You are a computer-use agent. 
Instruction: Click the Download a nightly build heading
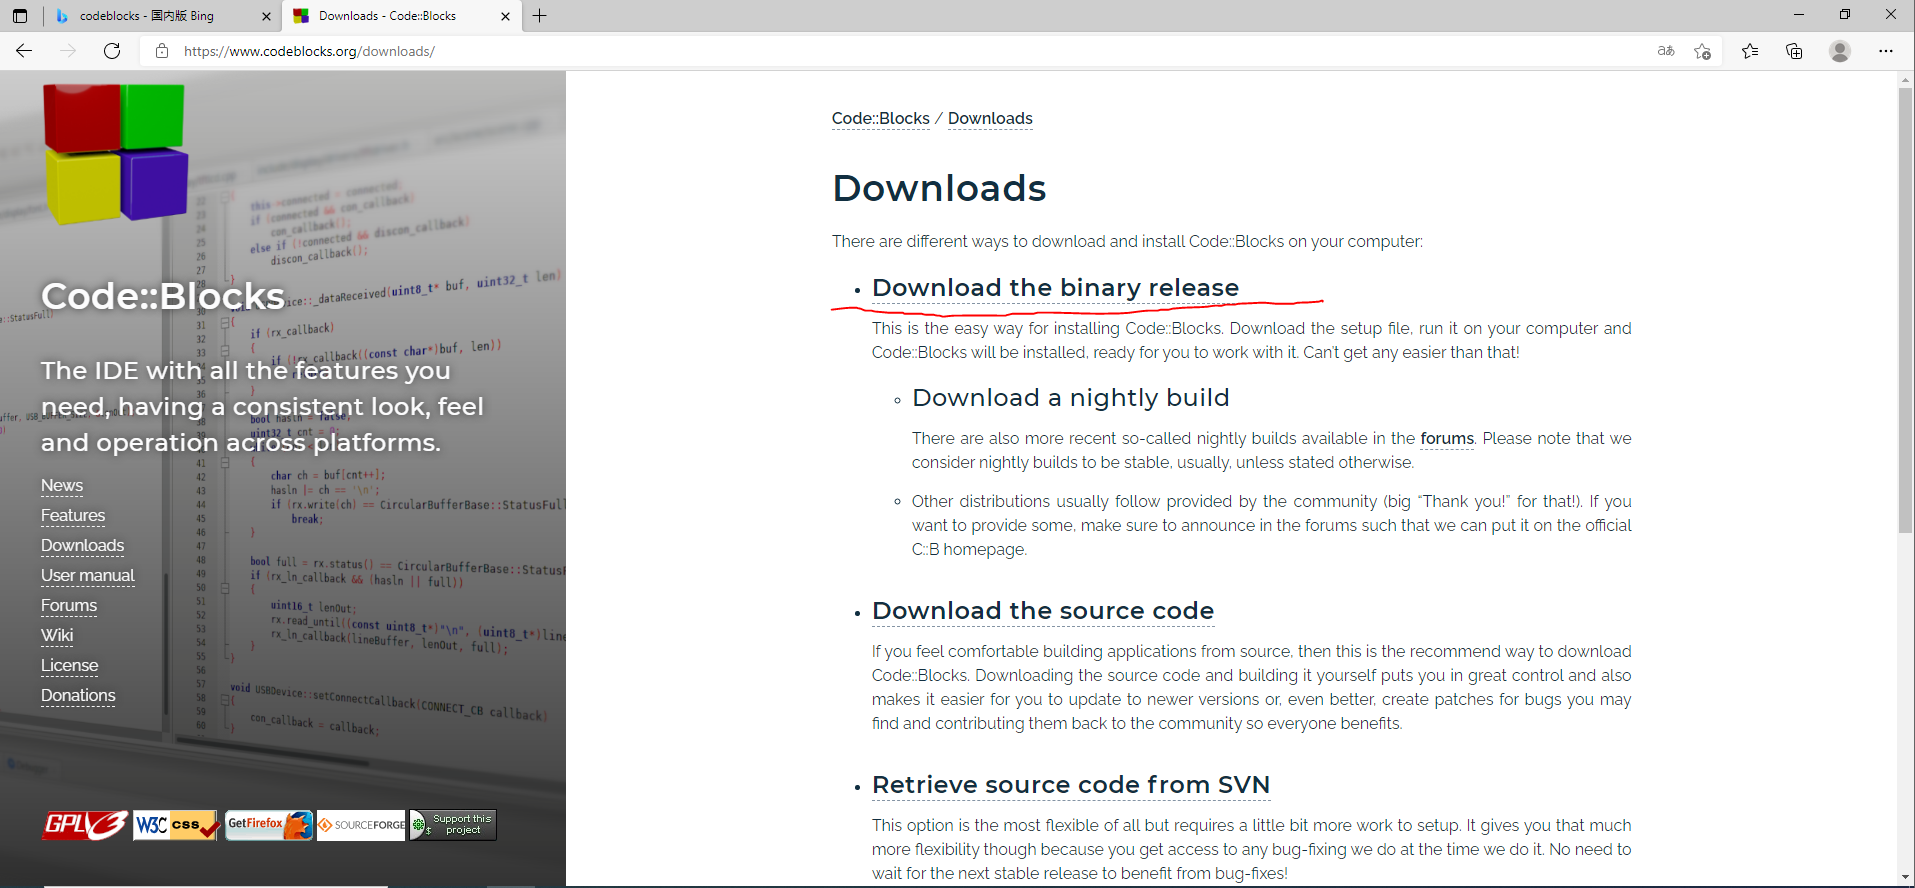pyautogui.click(x=1071, y=398)
